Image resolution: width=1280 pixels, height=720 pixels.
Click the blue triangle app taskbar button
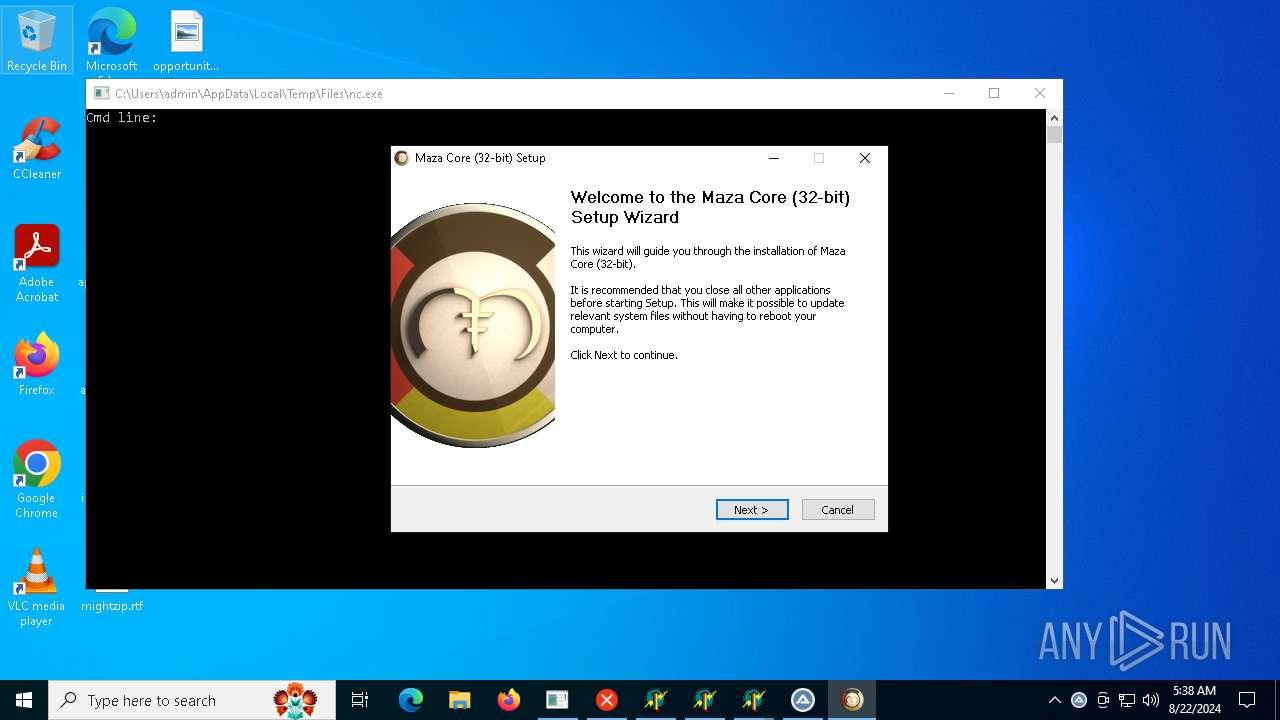pyautogui.click(x=803, y=700)
